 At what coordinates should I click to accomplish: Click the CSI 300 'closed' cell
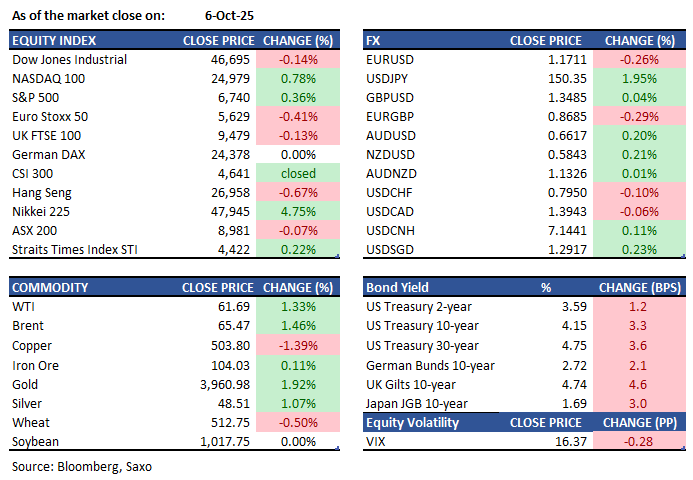295,174
